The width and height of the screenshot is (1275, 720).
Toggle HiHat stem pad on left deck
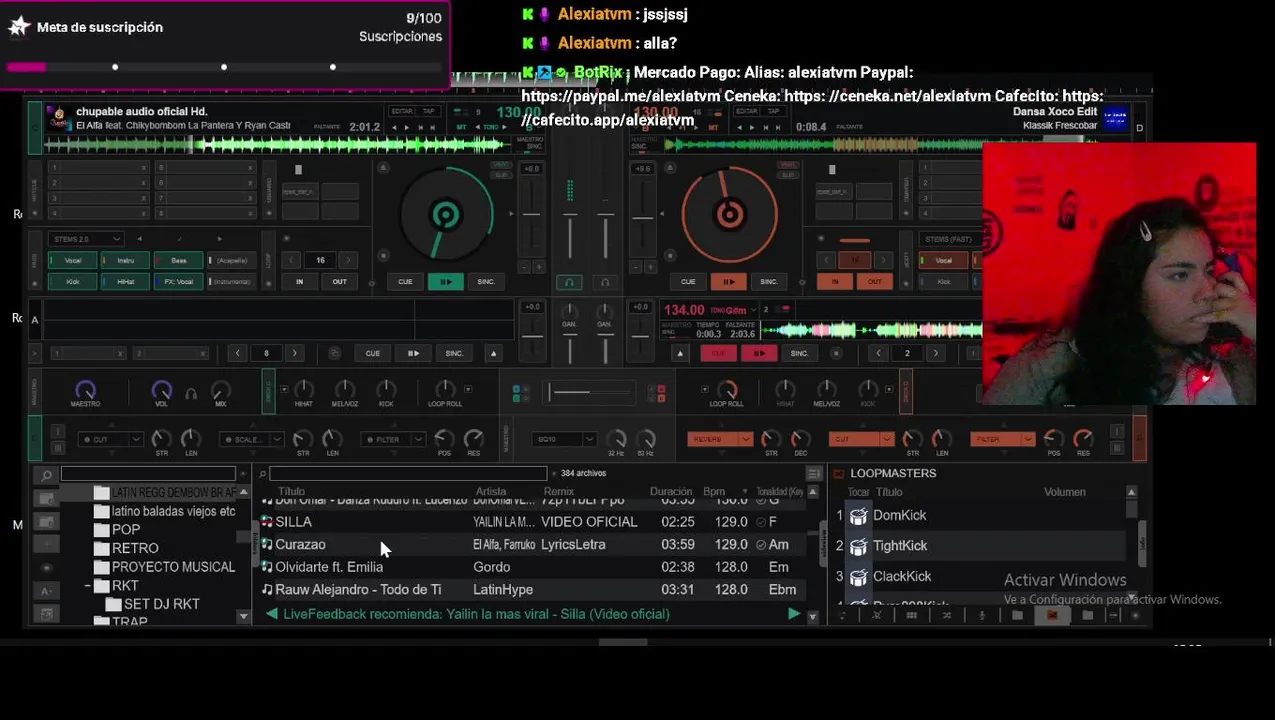point(125,282)
